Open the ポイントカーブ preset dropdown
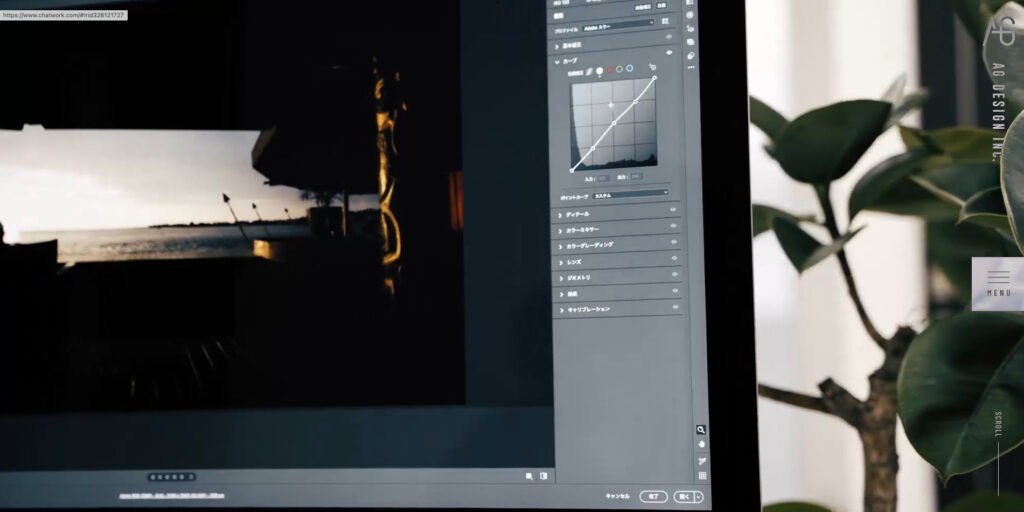1024x512 pixels. pyautogui.click(x=630, y=194)
